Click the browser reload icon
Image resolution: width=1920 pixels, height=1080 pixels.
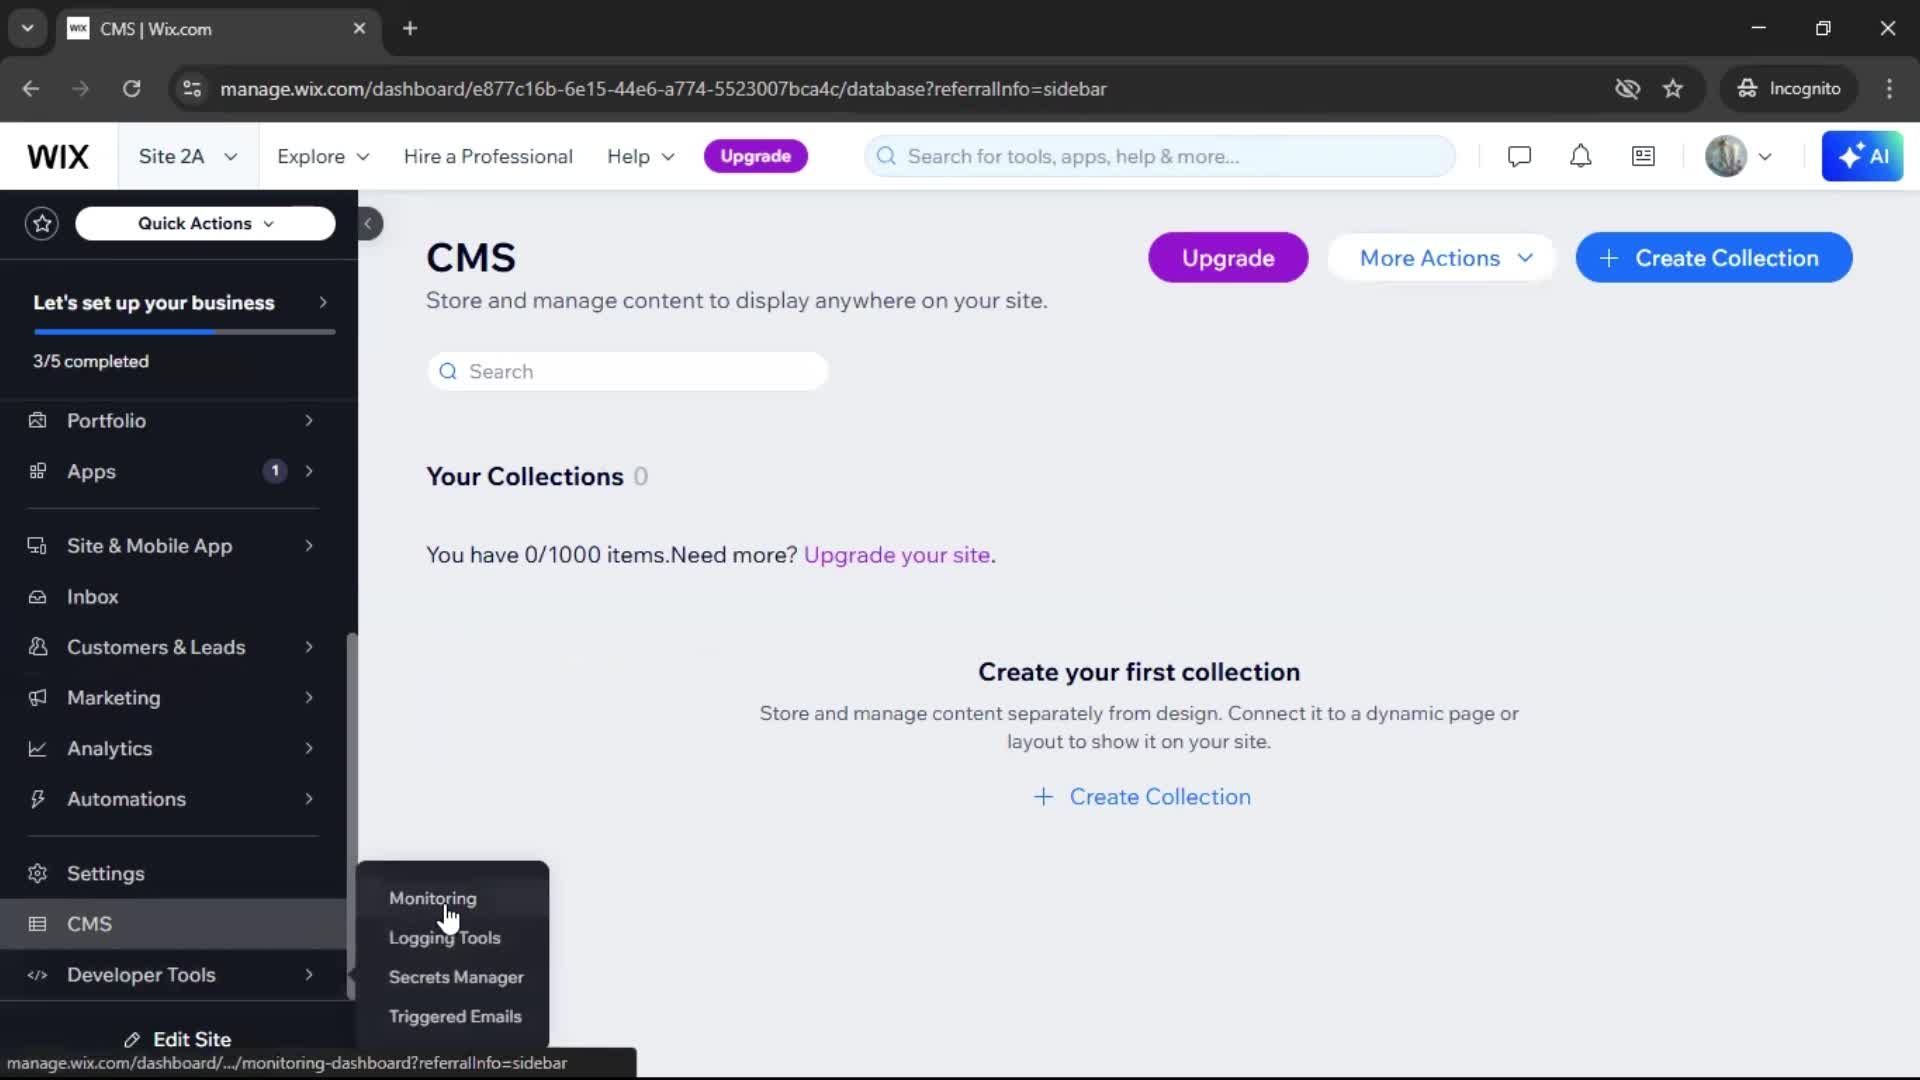[131, 89]
